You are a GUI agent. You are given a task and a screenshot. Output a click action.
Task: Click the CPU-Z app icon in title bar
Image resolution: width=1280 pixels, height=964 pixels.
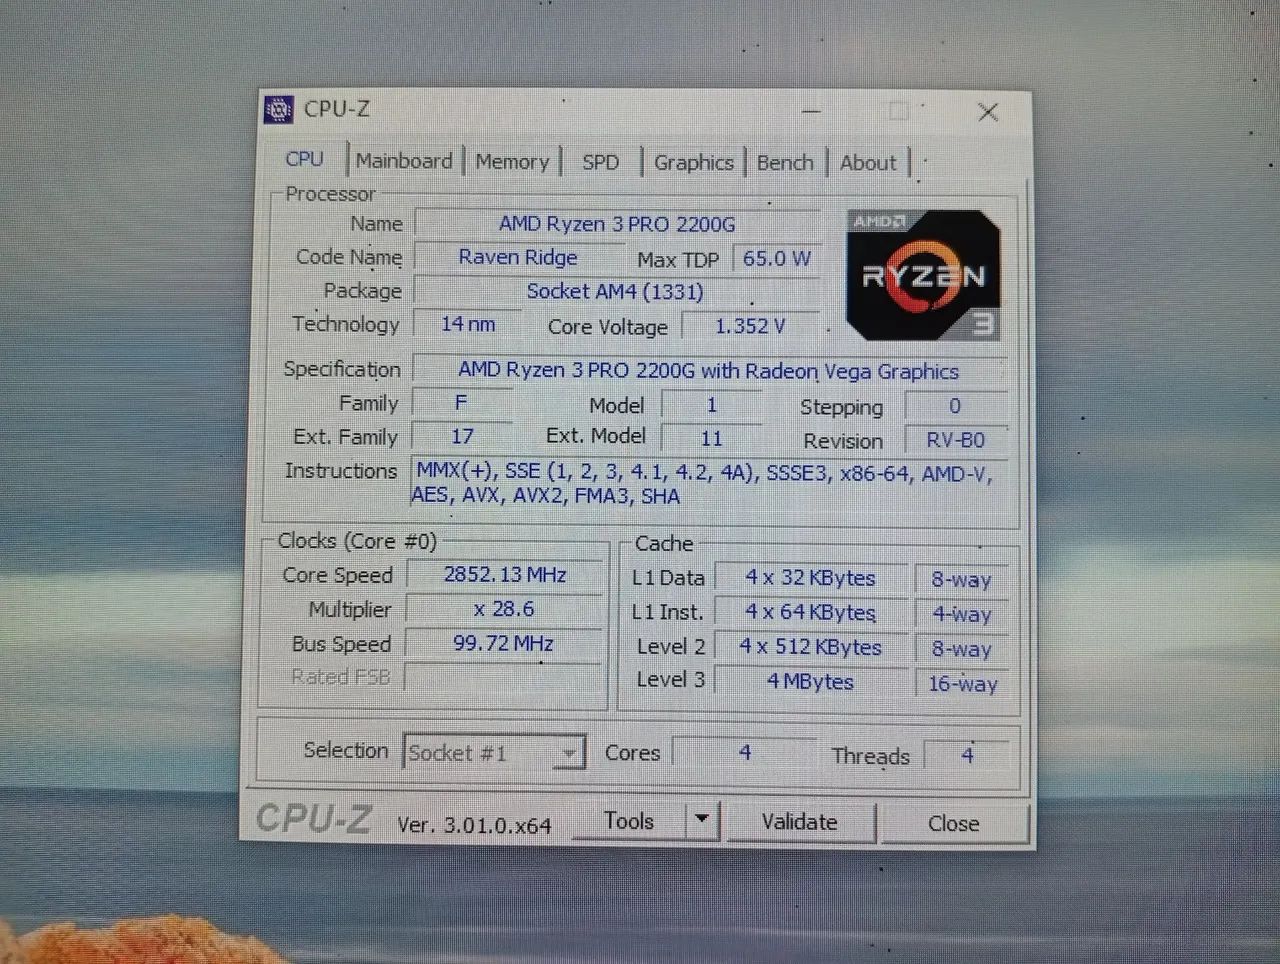[x=278, y=109]
